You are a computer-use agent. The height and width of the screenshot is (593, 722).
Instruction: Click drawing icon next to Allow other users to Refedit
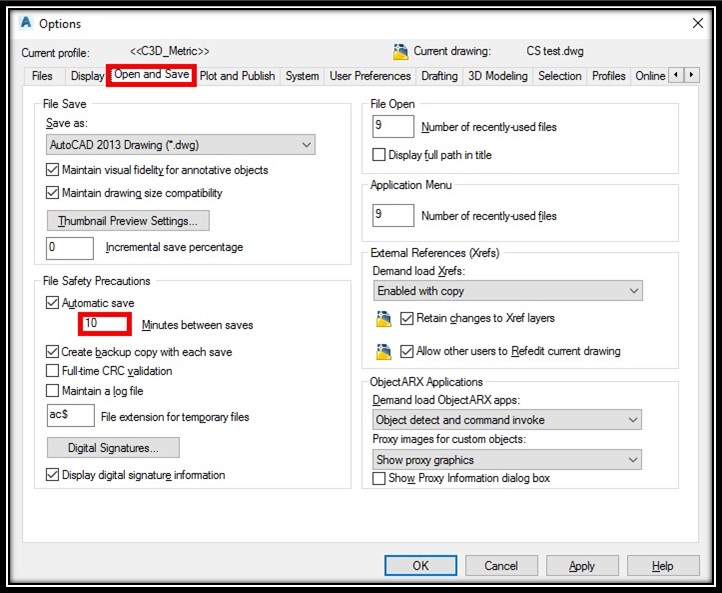384,352
